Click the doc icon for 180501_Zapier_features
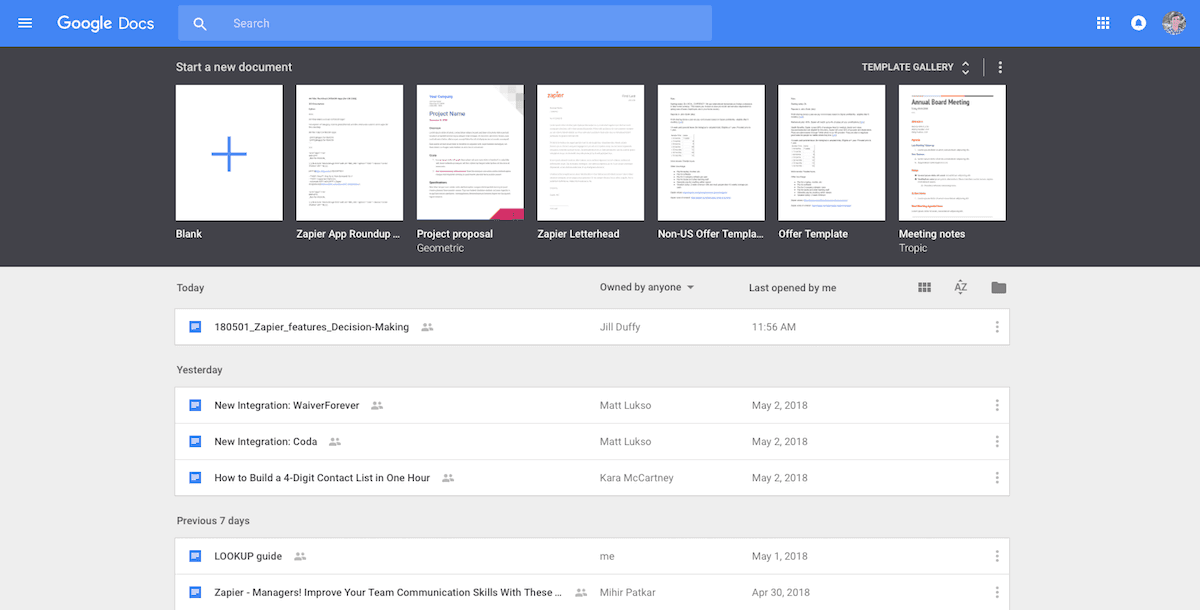Screen dimensions: 1200x610 [x=196, y=327]
